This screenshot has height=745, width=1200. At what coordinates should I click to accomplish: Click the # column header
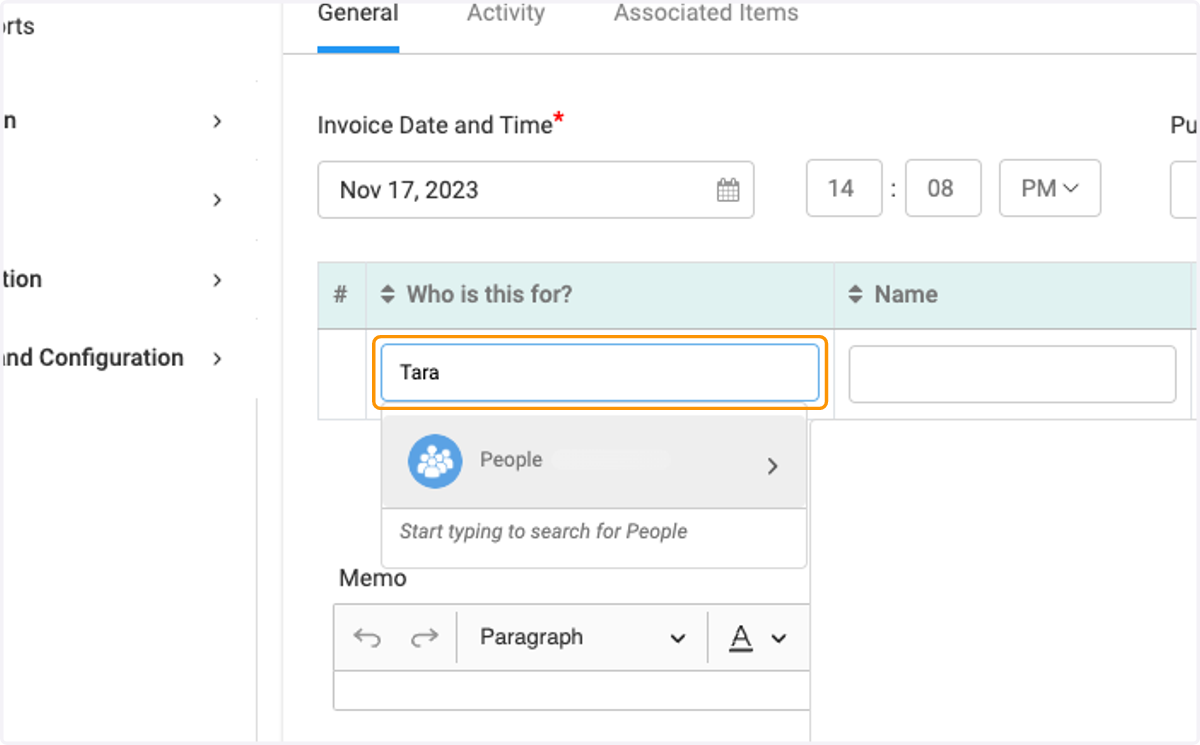pyautogui.click(x=341, y=295)
